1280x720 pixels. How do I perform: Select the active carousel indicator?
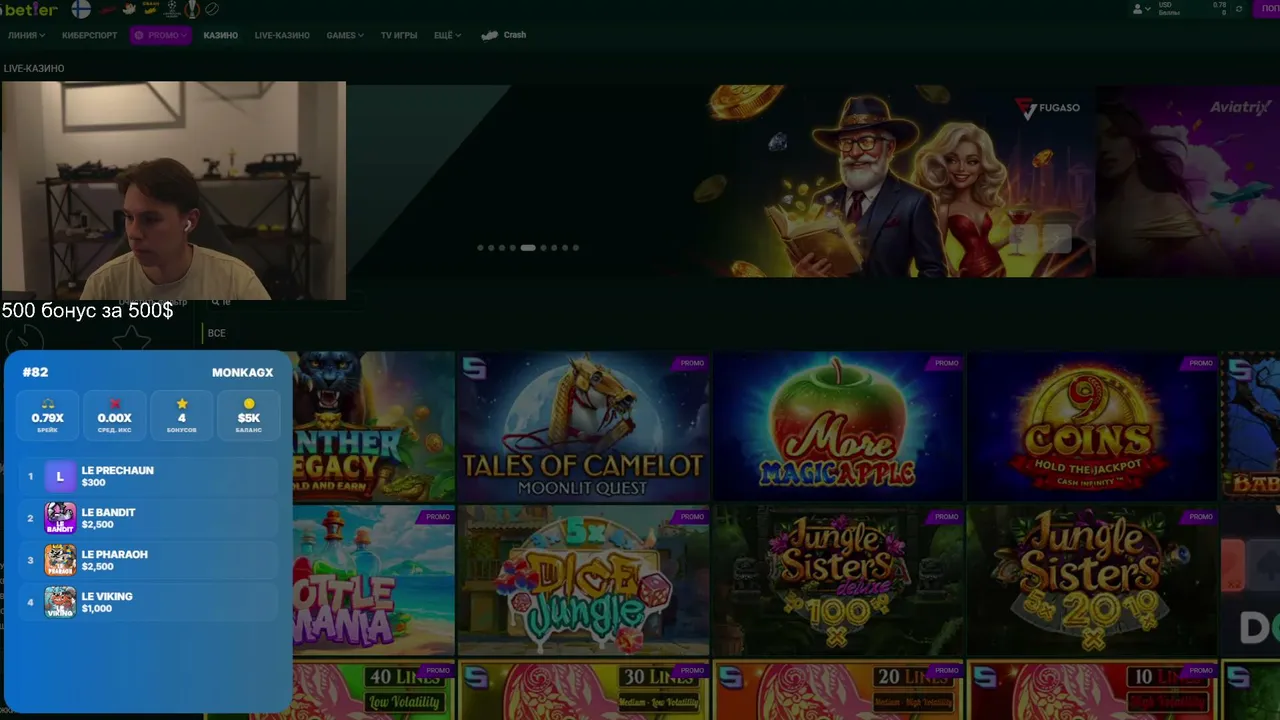[528, 247]
